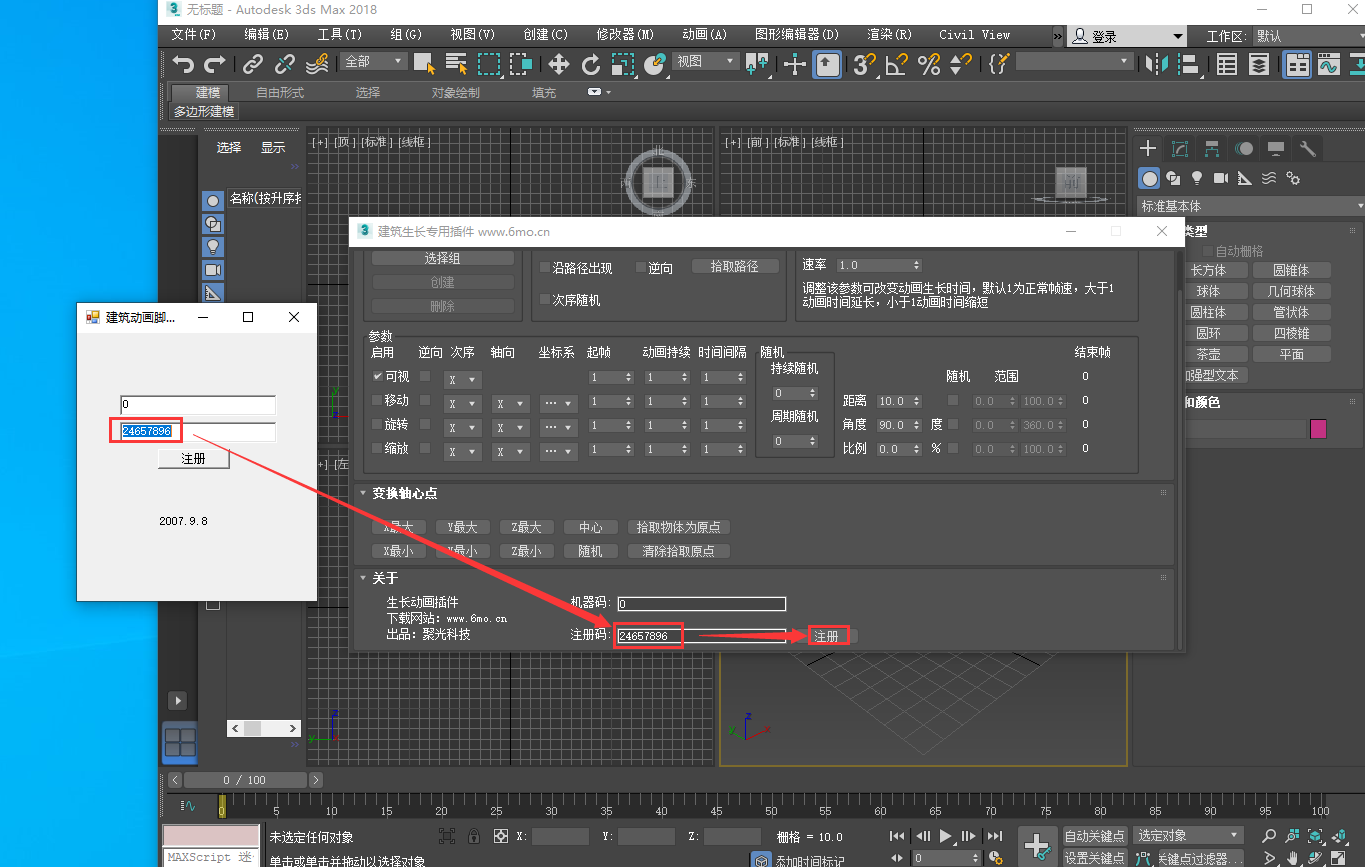1365x867 pixels.
Task: Pick the Rectangular Selection Region tool
Action: 488,64
